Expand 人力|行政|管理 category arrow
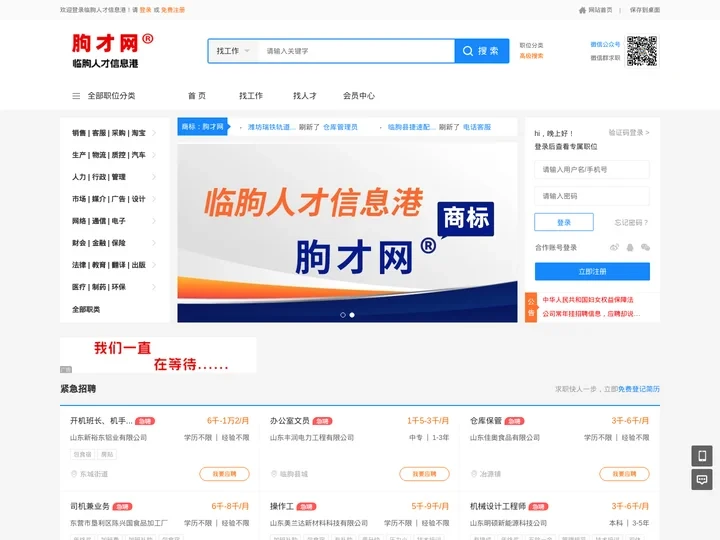Image resolution: width=720 pixels, height=540 pixels. (x=154, y=177)
